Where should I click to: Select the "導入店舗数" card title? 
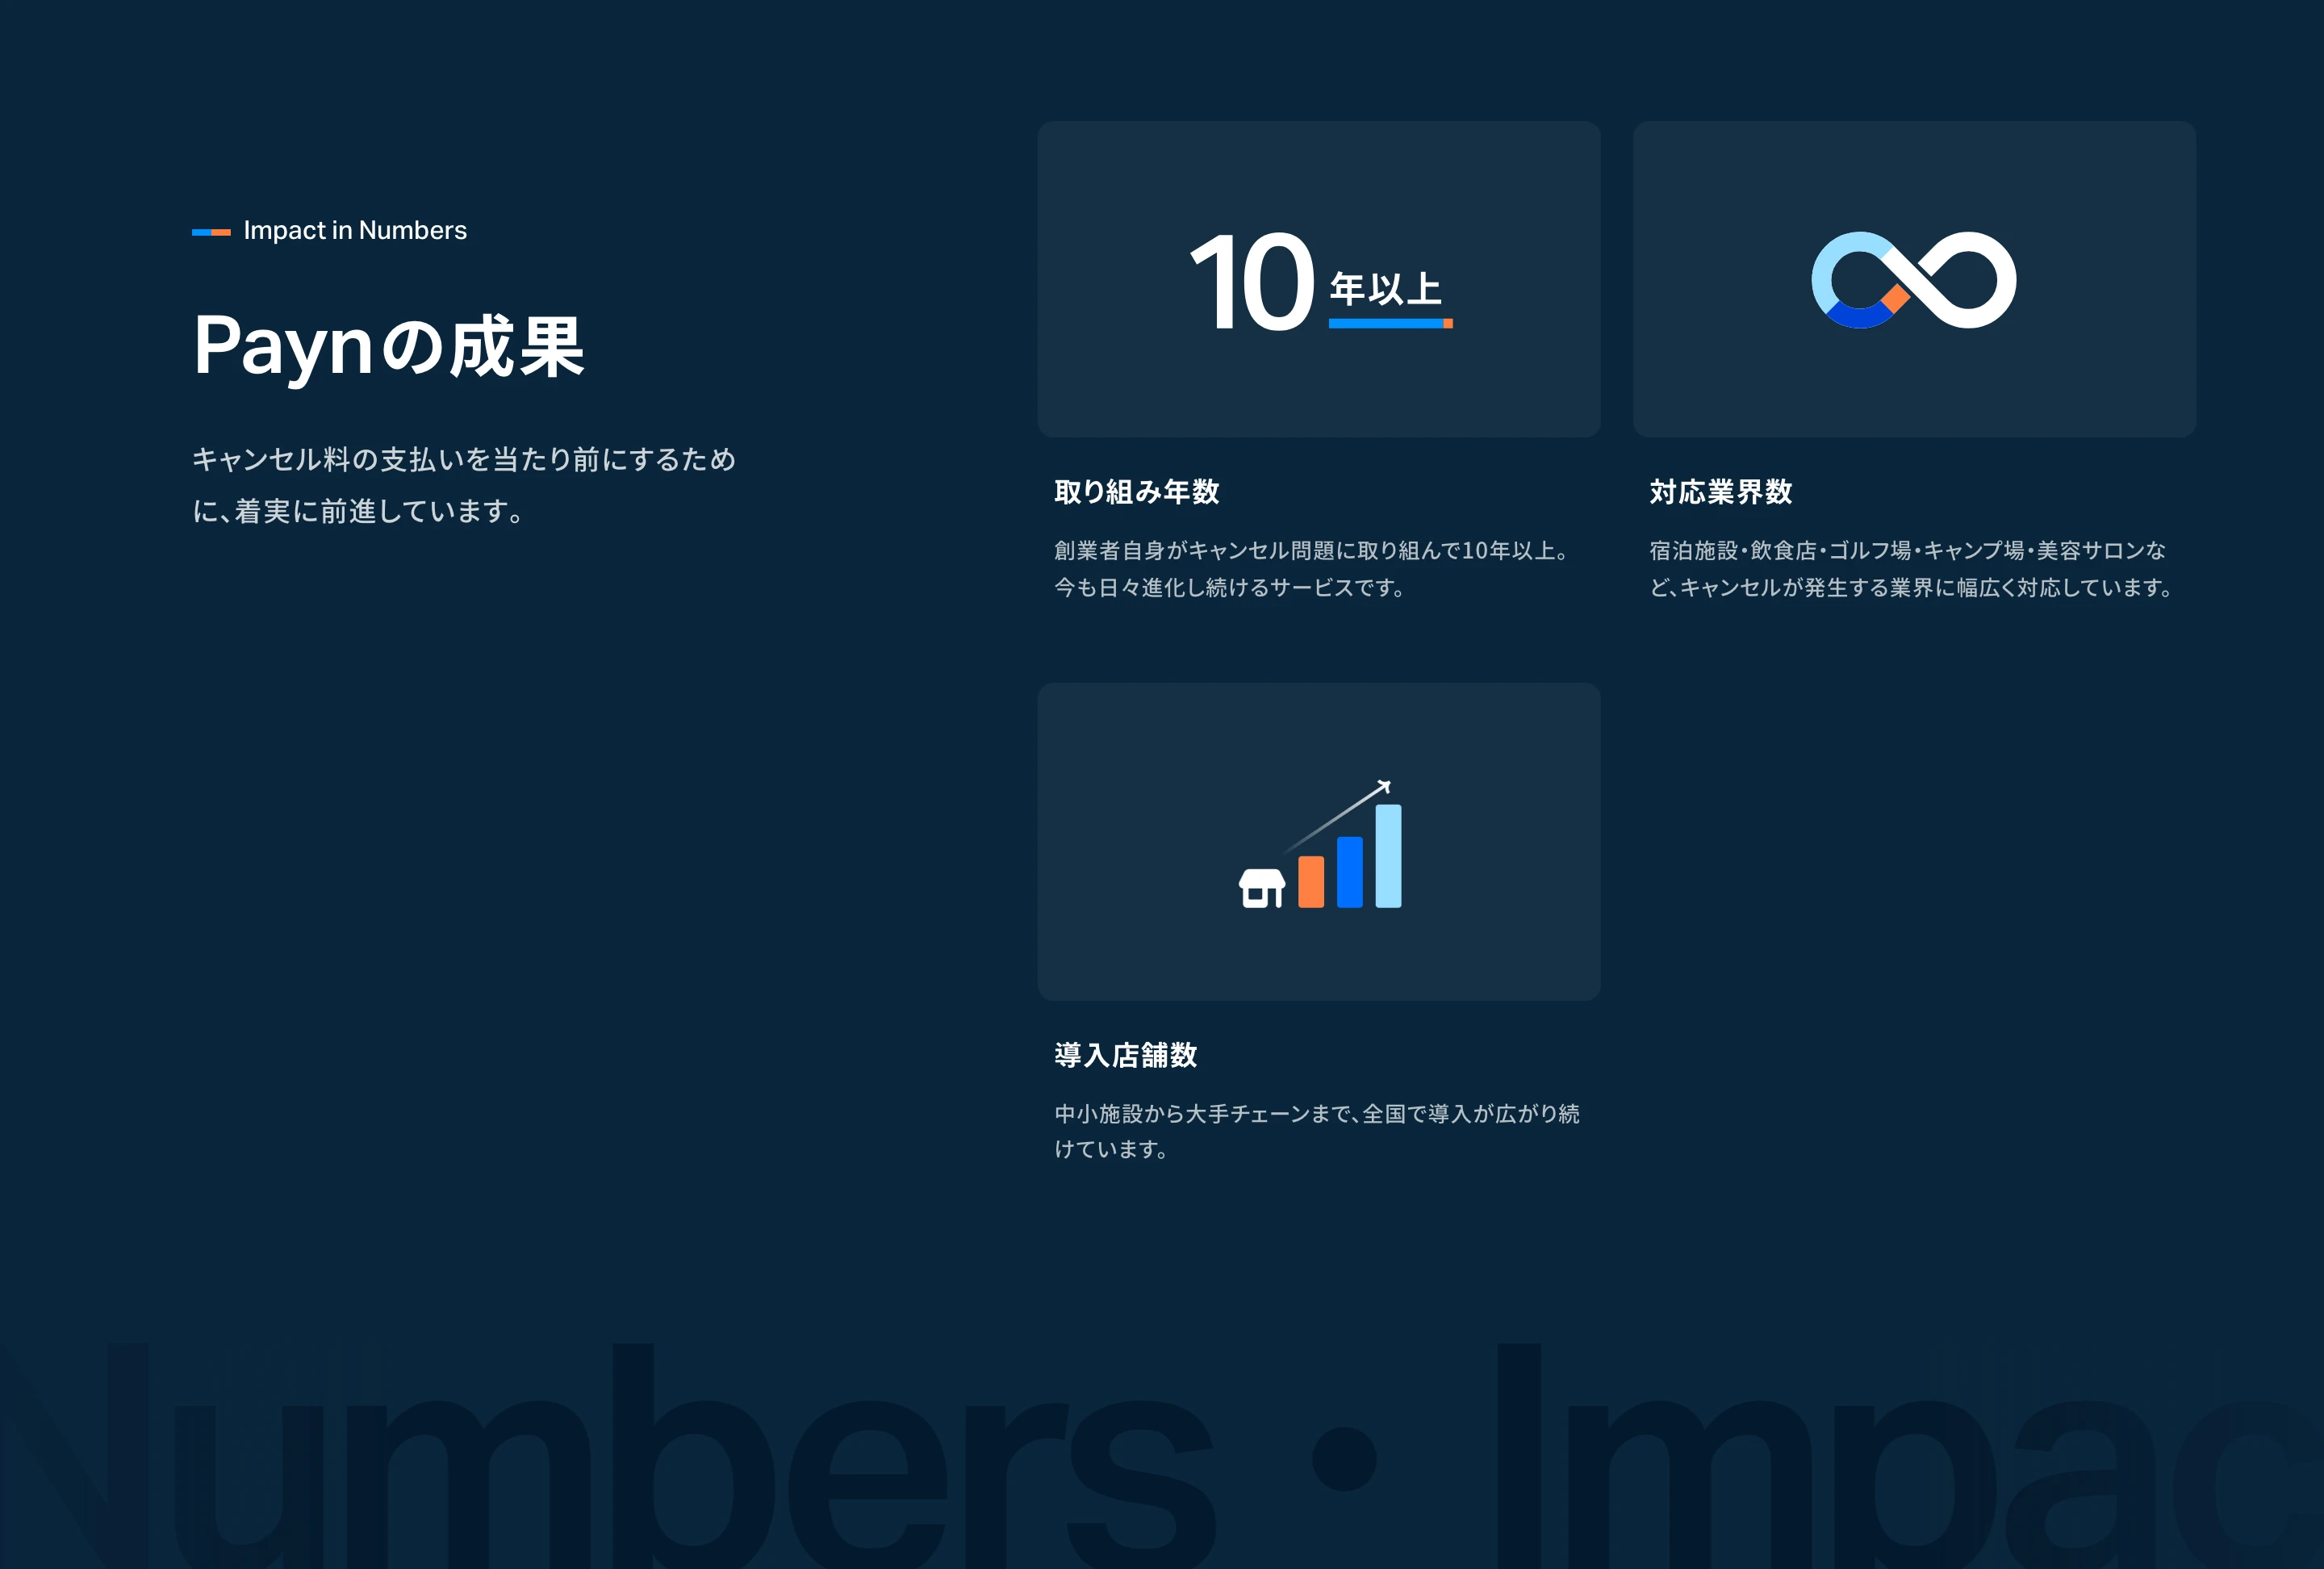pyautogui.click(x=1126, y=1055)
